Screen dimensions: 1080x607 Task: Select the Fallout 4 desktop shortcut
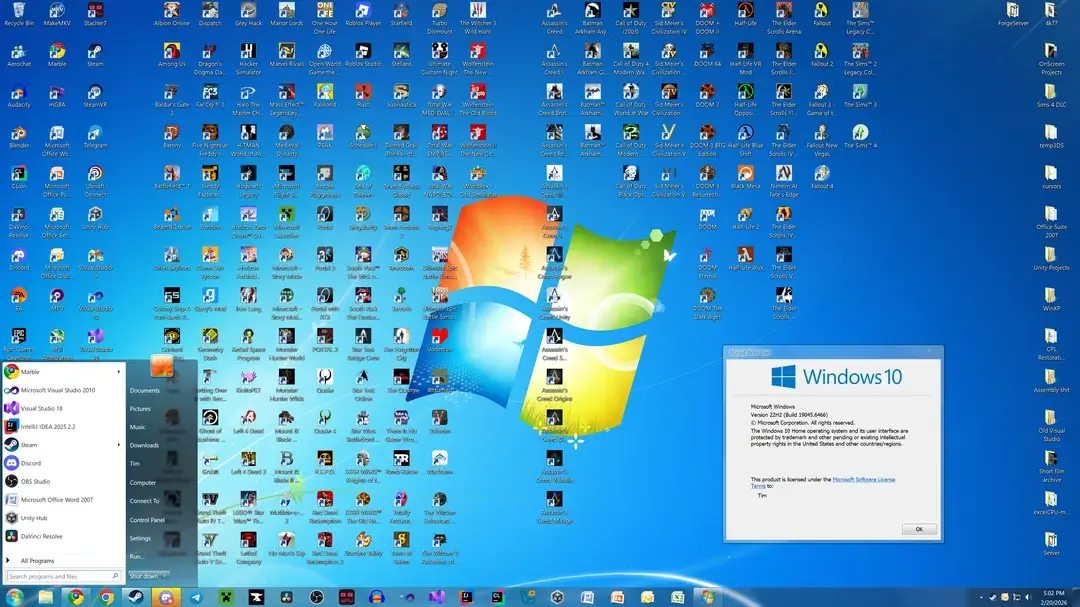(x=822, y=177)
